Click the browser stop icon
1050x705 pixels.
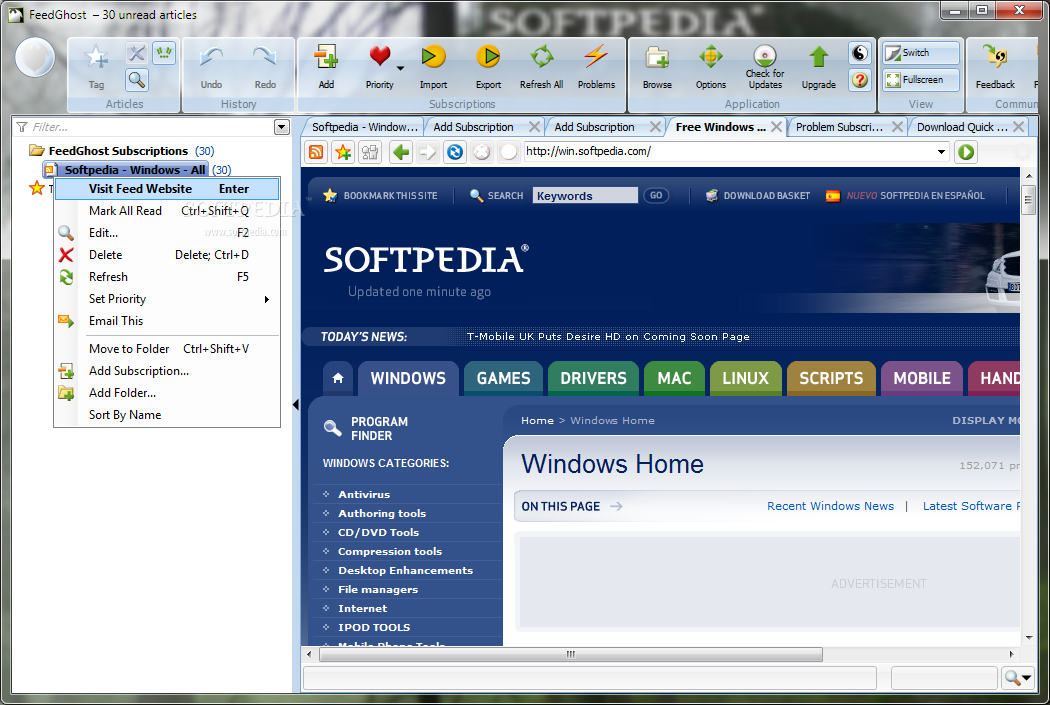point(481,152)
